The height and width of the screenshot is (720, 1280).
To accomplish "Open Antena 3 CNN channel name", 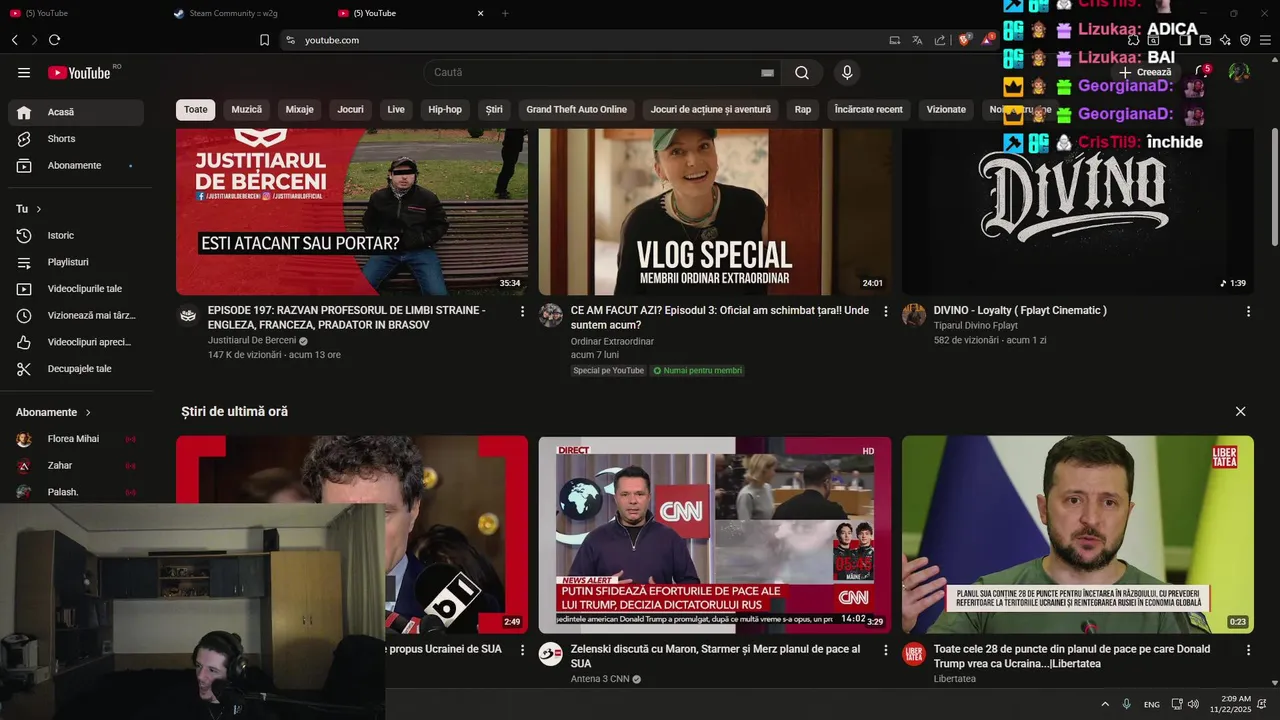I will pos(600,679).
